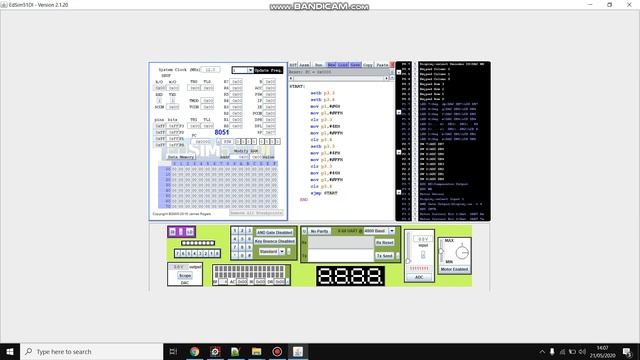Click the Rx Reset button
640x360 pixels.
[385, 242]
